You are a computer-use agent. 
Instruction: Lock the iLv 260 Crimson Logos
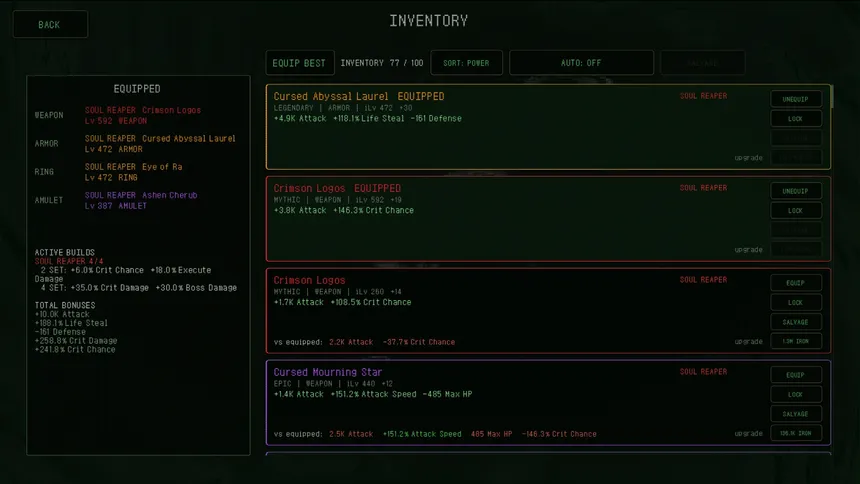795,302
